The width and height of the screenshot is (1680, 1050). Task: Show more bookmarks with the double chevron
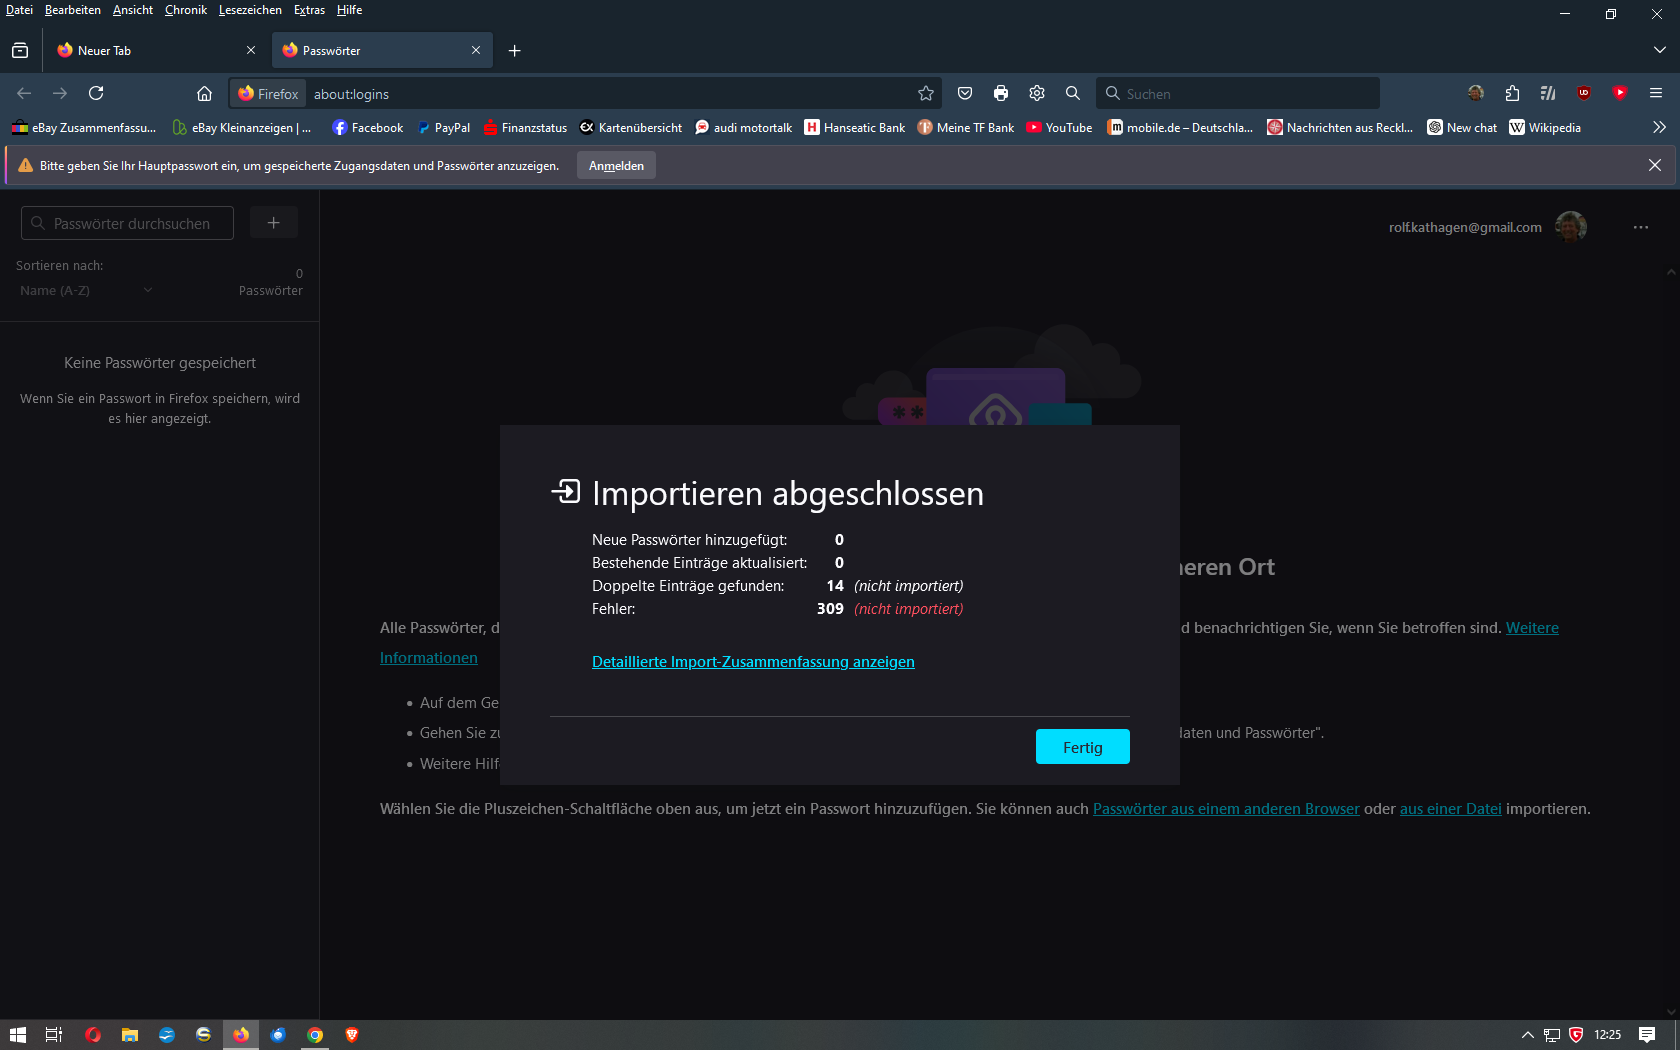1659,127
